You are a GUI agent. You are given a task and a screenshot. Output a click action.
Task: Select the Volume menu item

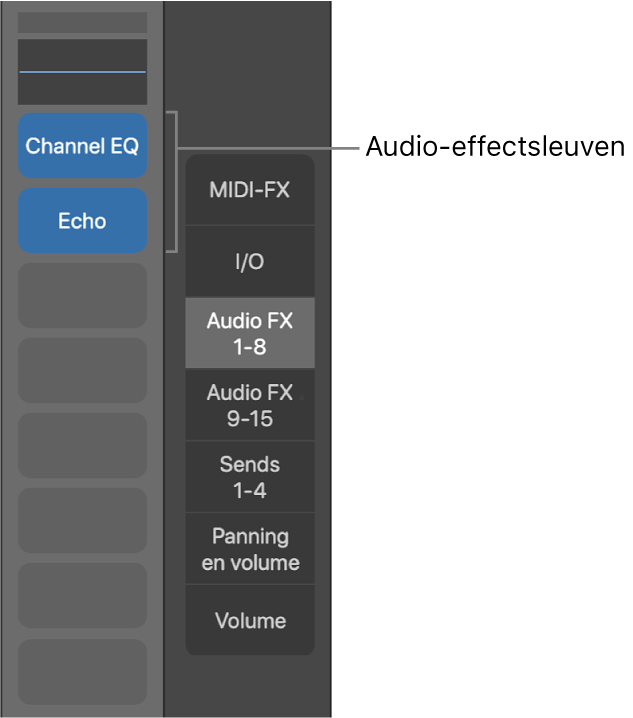[x=250, y=621]
